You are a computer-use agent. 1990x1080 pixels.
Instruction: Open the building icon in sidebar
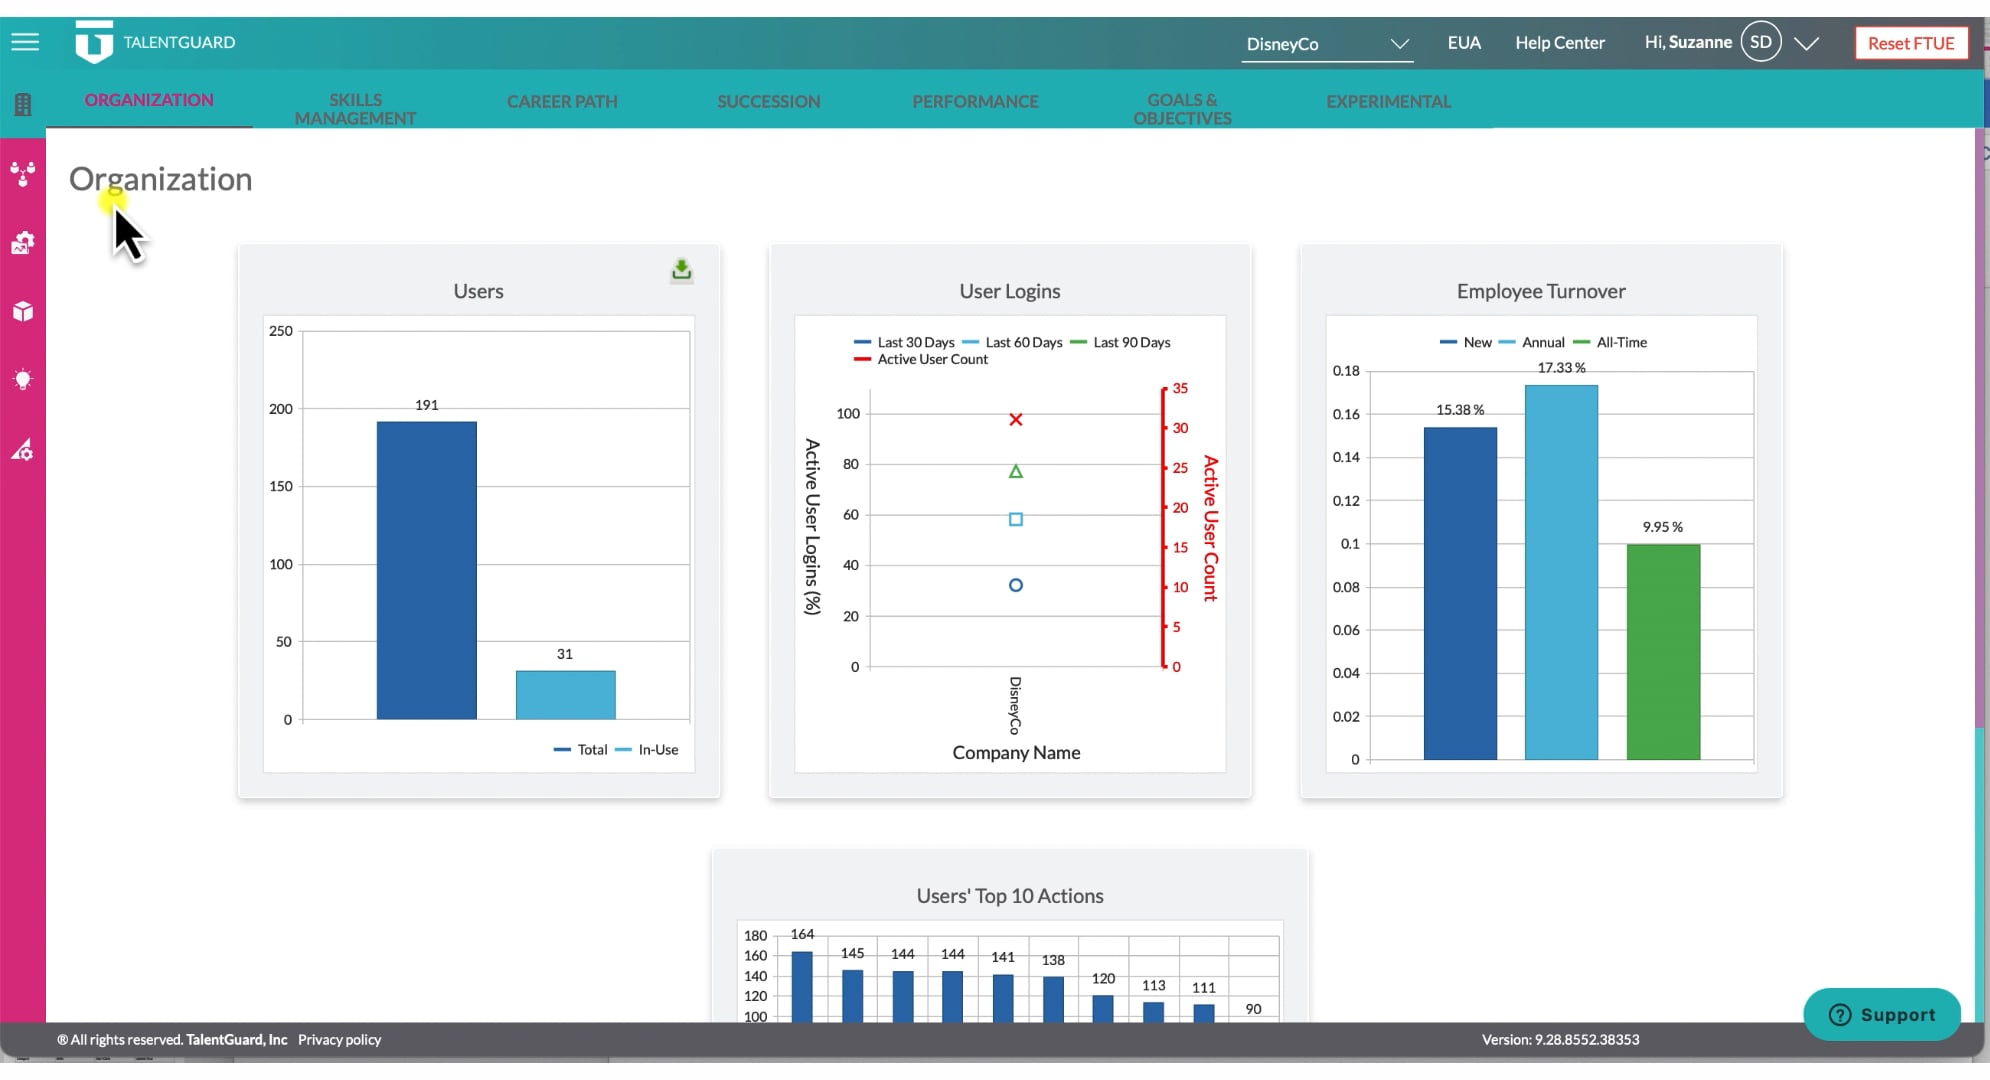(23, 104)
